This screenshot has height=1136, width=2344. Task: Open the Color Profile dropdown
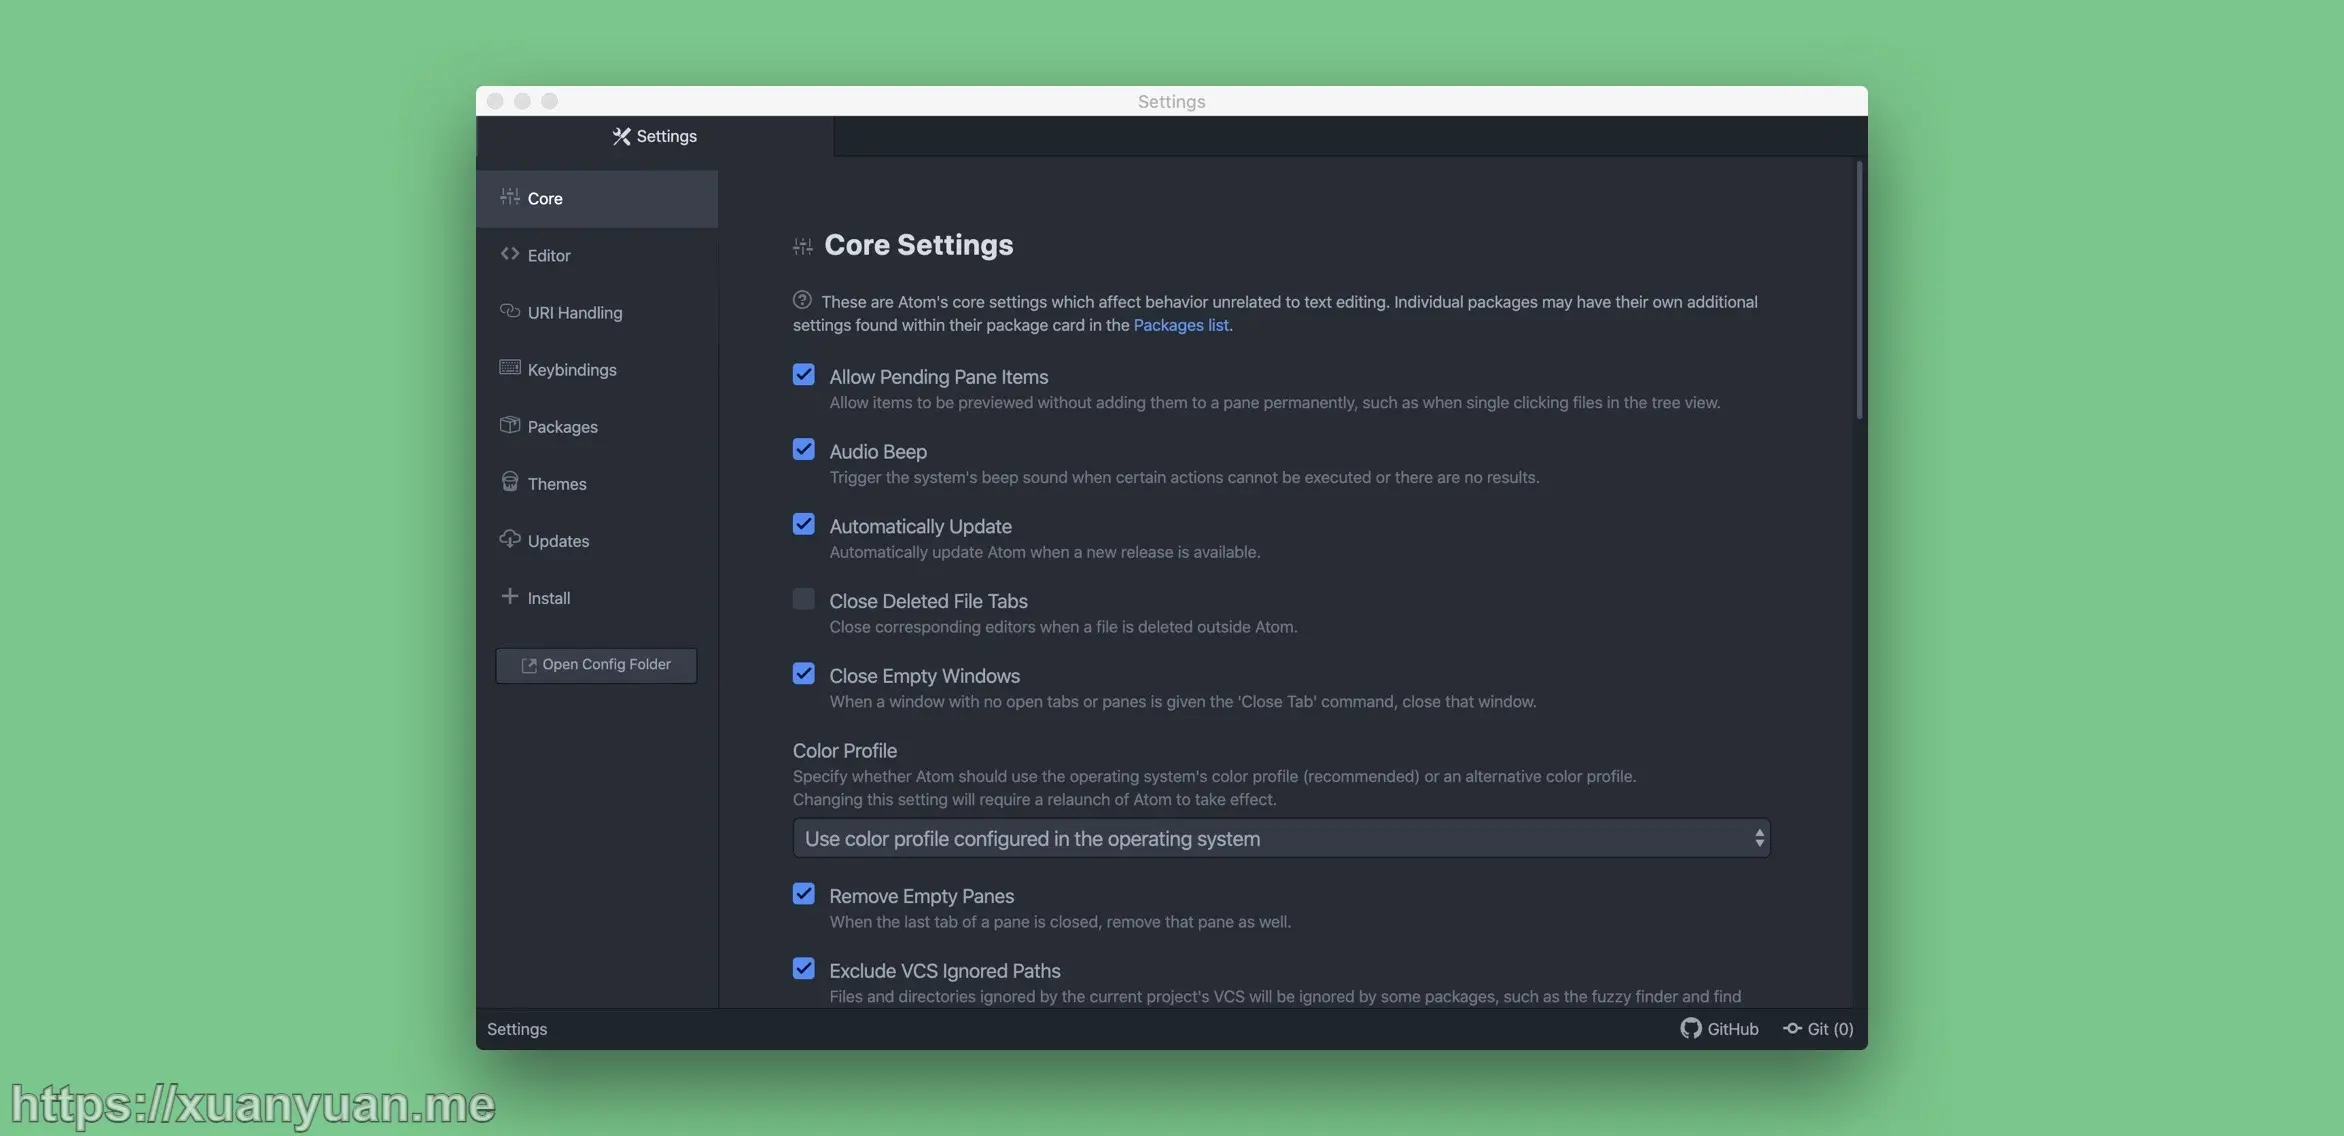[x=1281, y=838]
